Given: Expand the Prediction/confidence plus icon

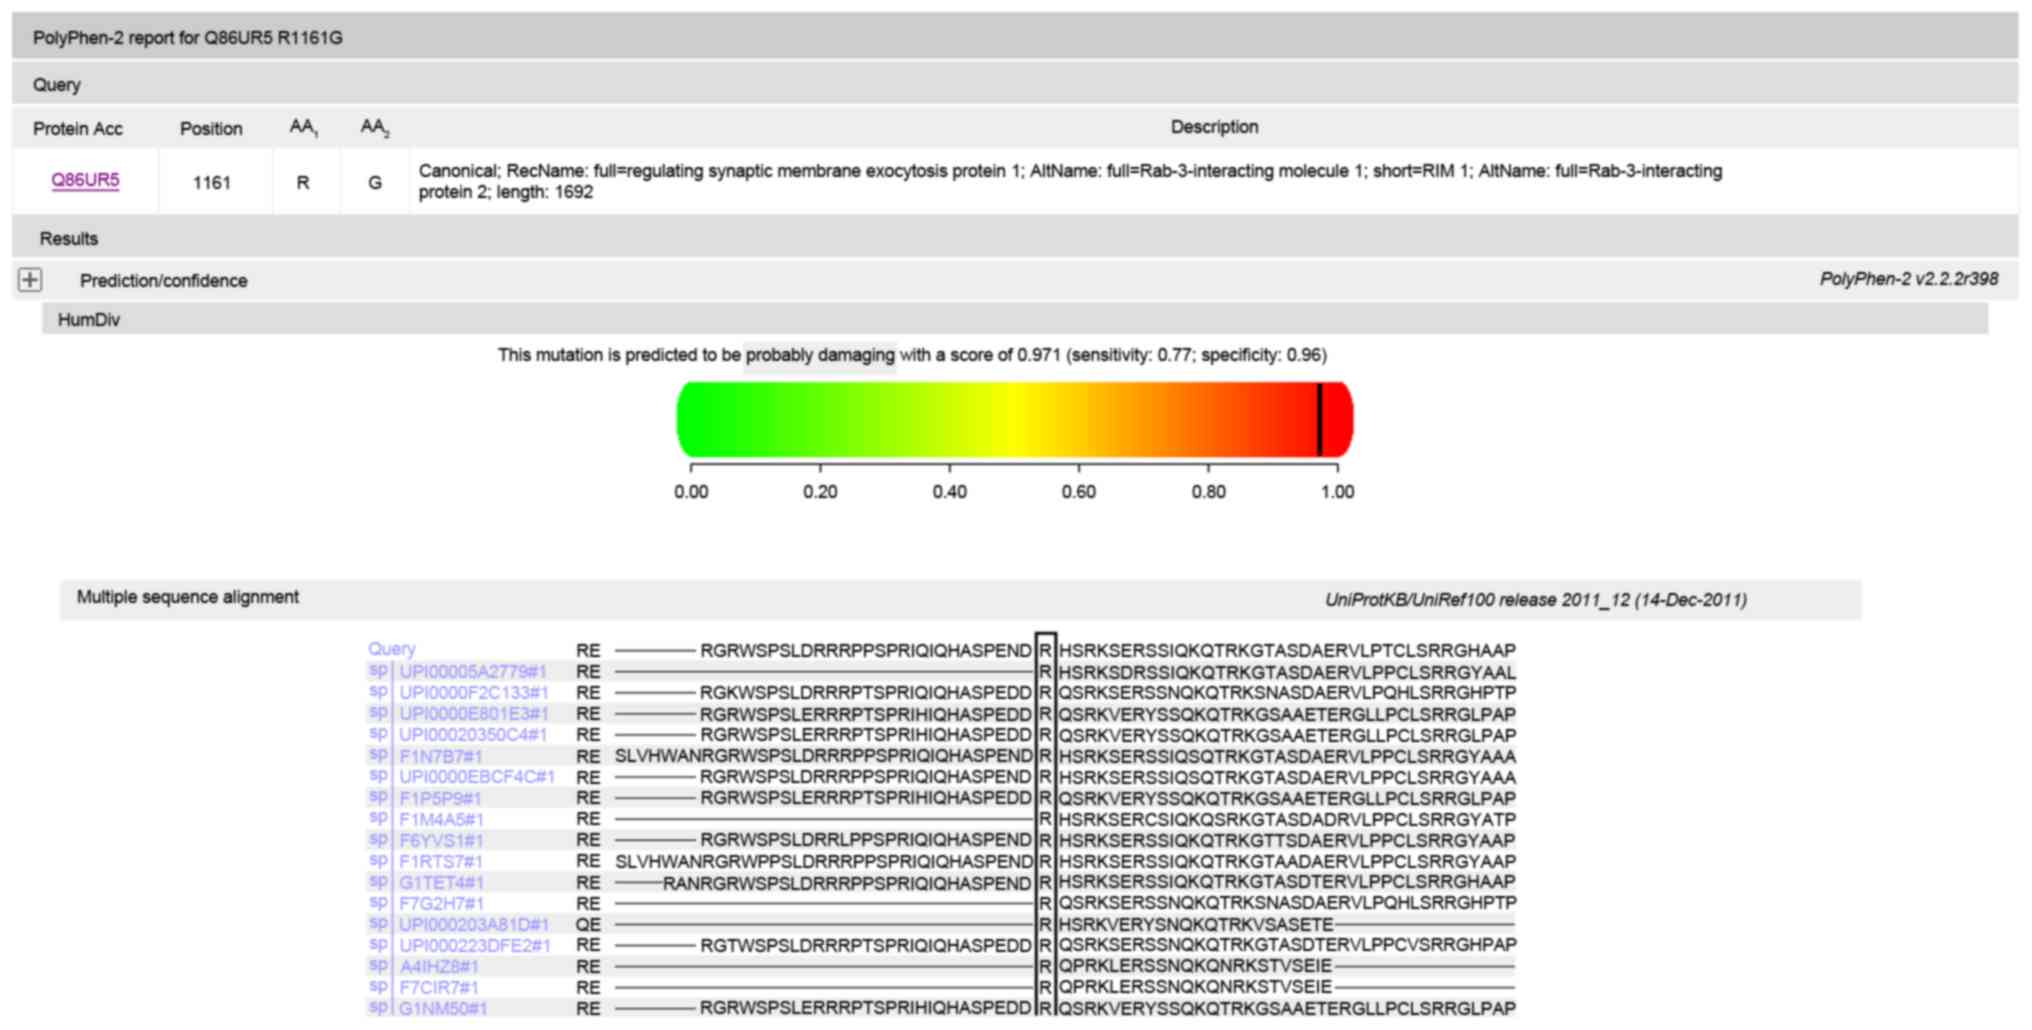Looking at the screenshot, I should point(30,280).
